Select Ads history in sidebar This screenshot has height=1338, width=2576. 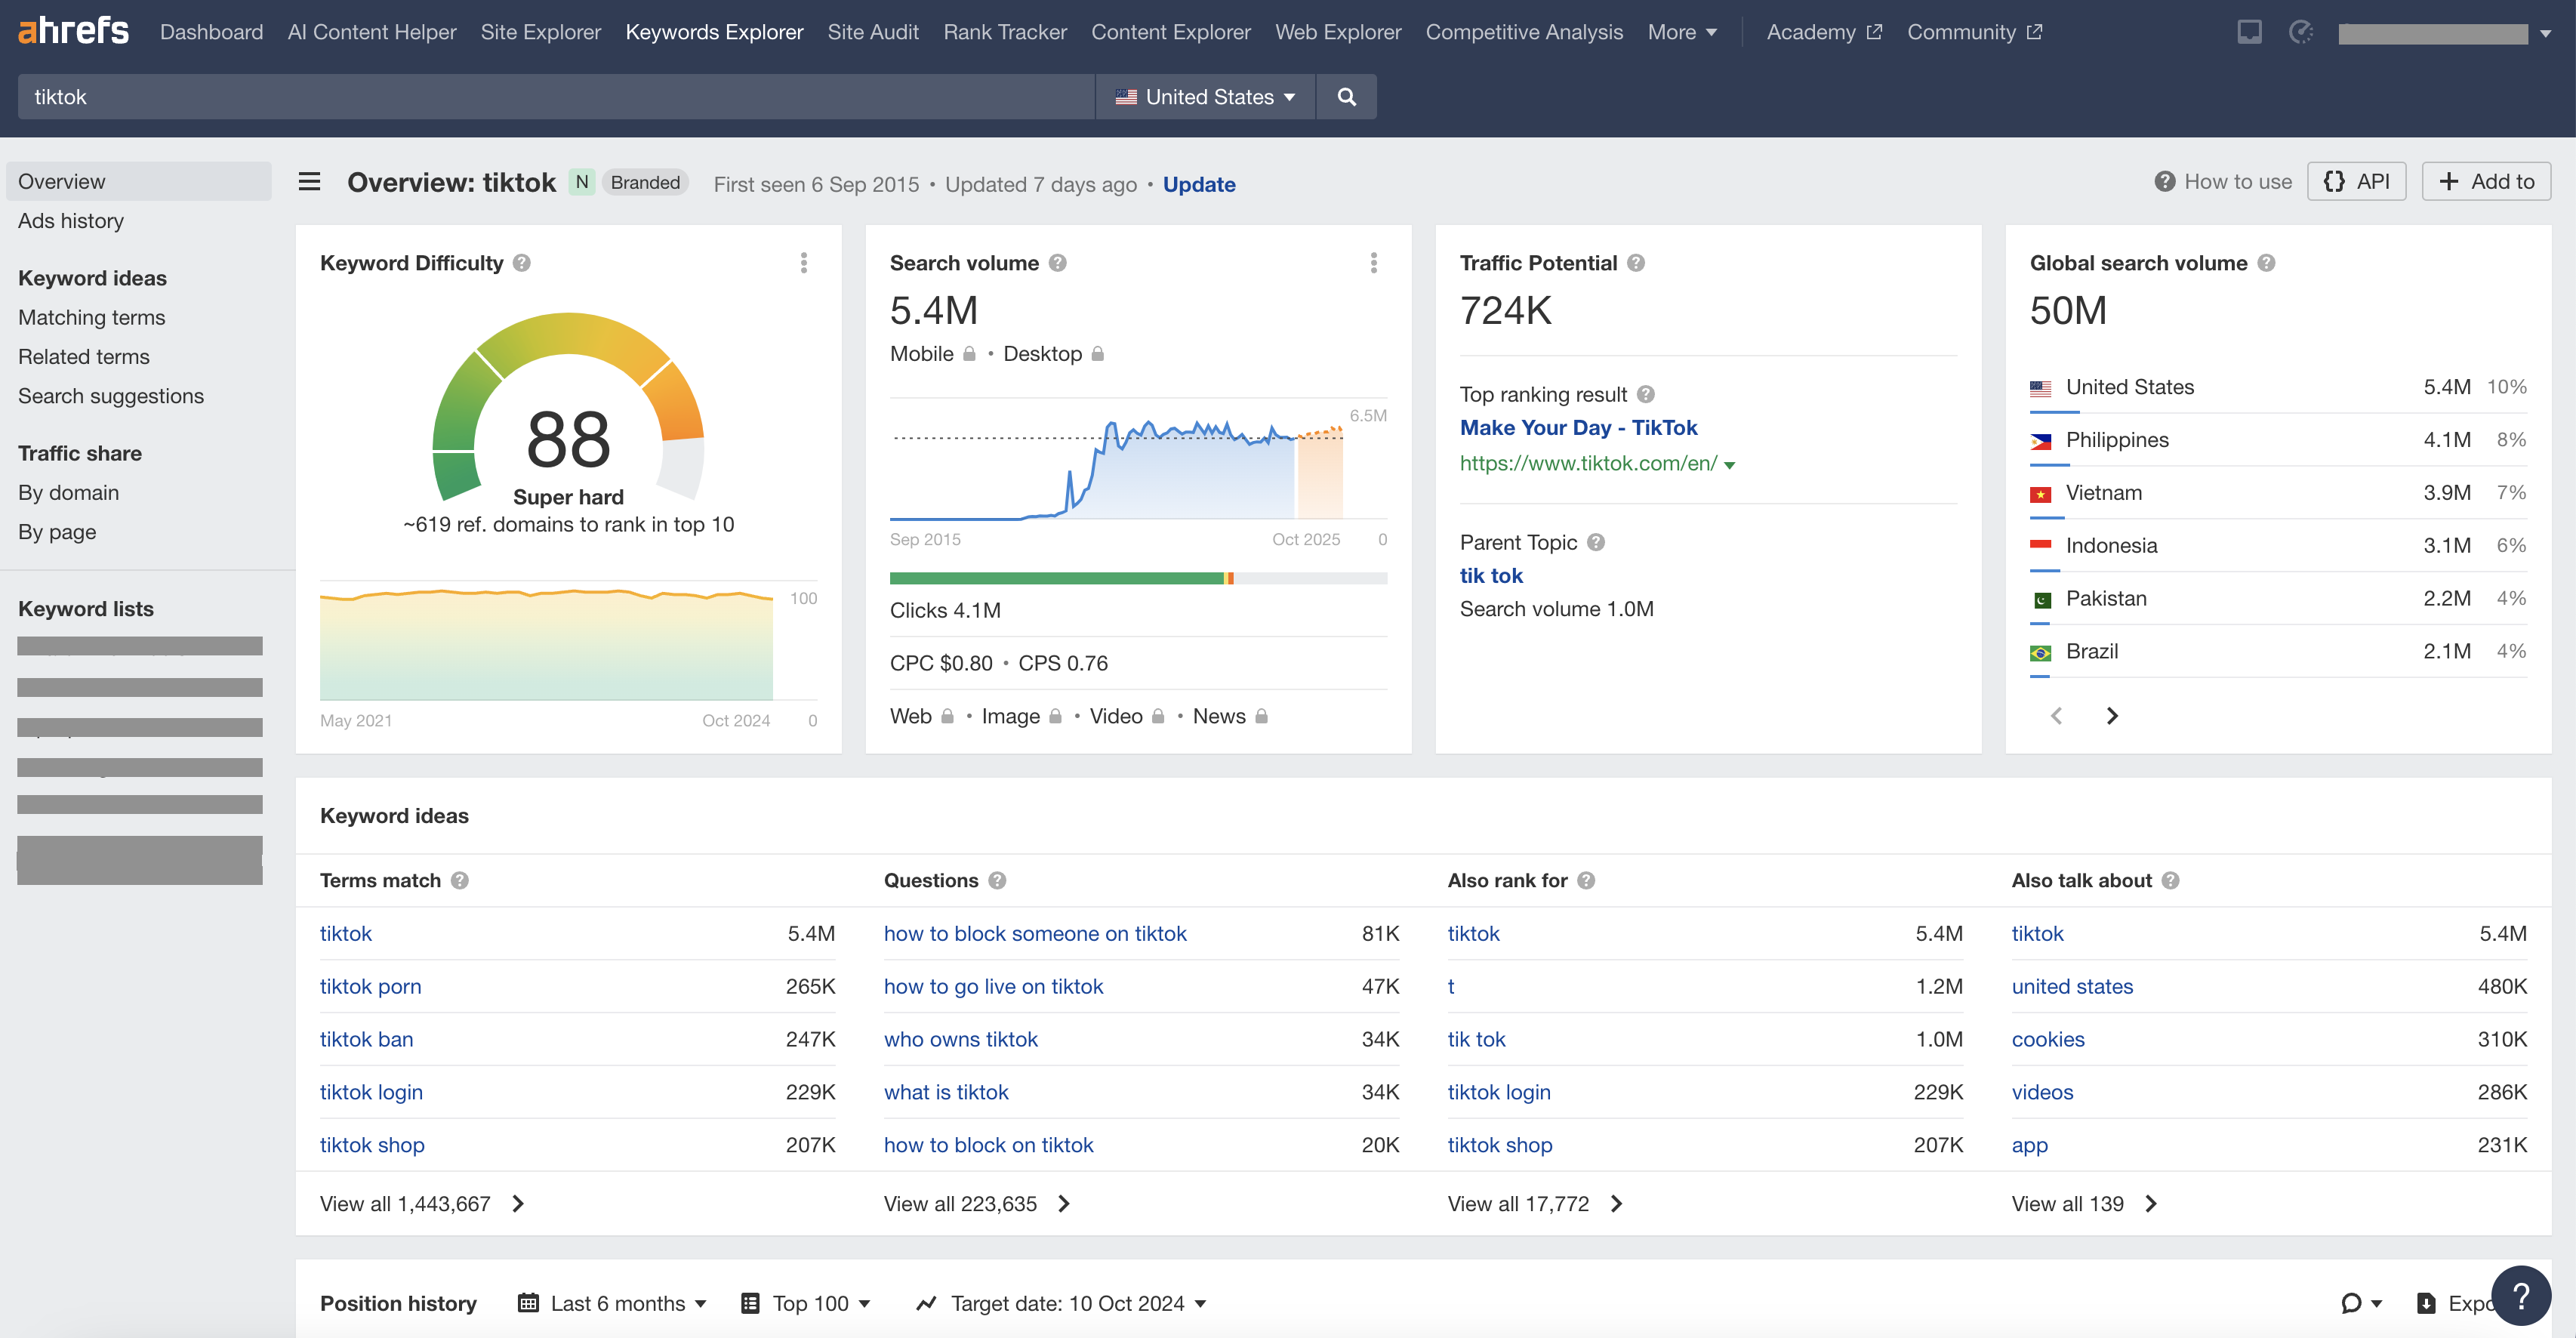pos(71,221)
